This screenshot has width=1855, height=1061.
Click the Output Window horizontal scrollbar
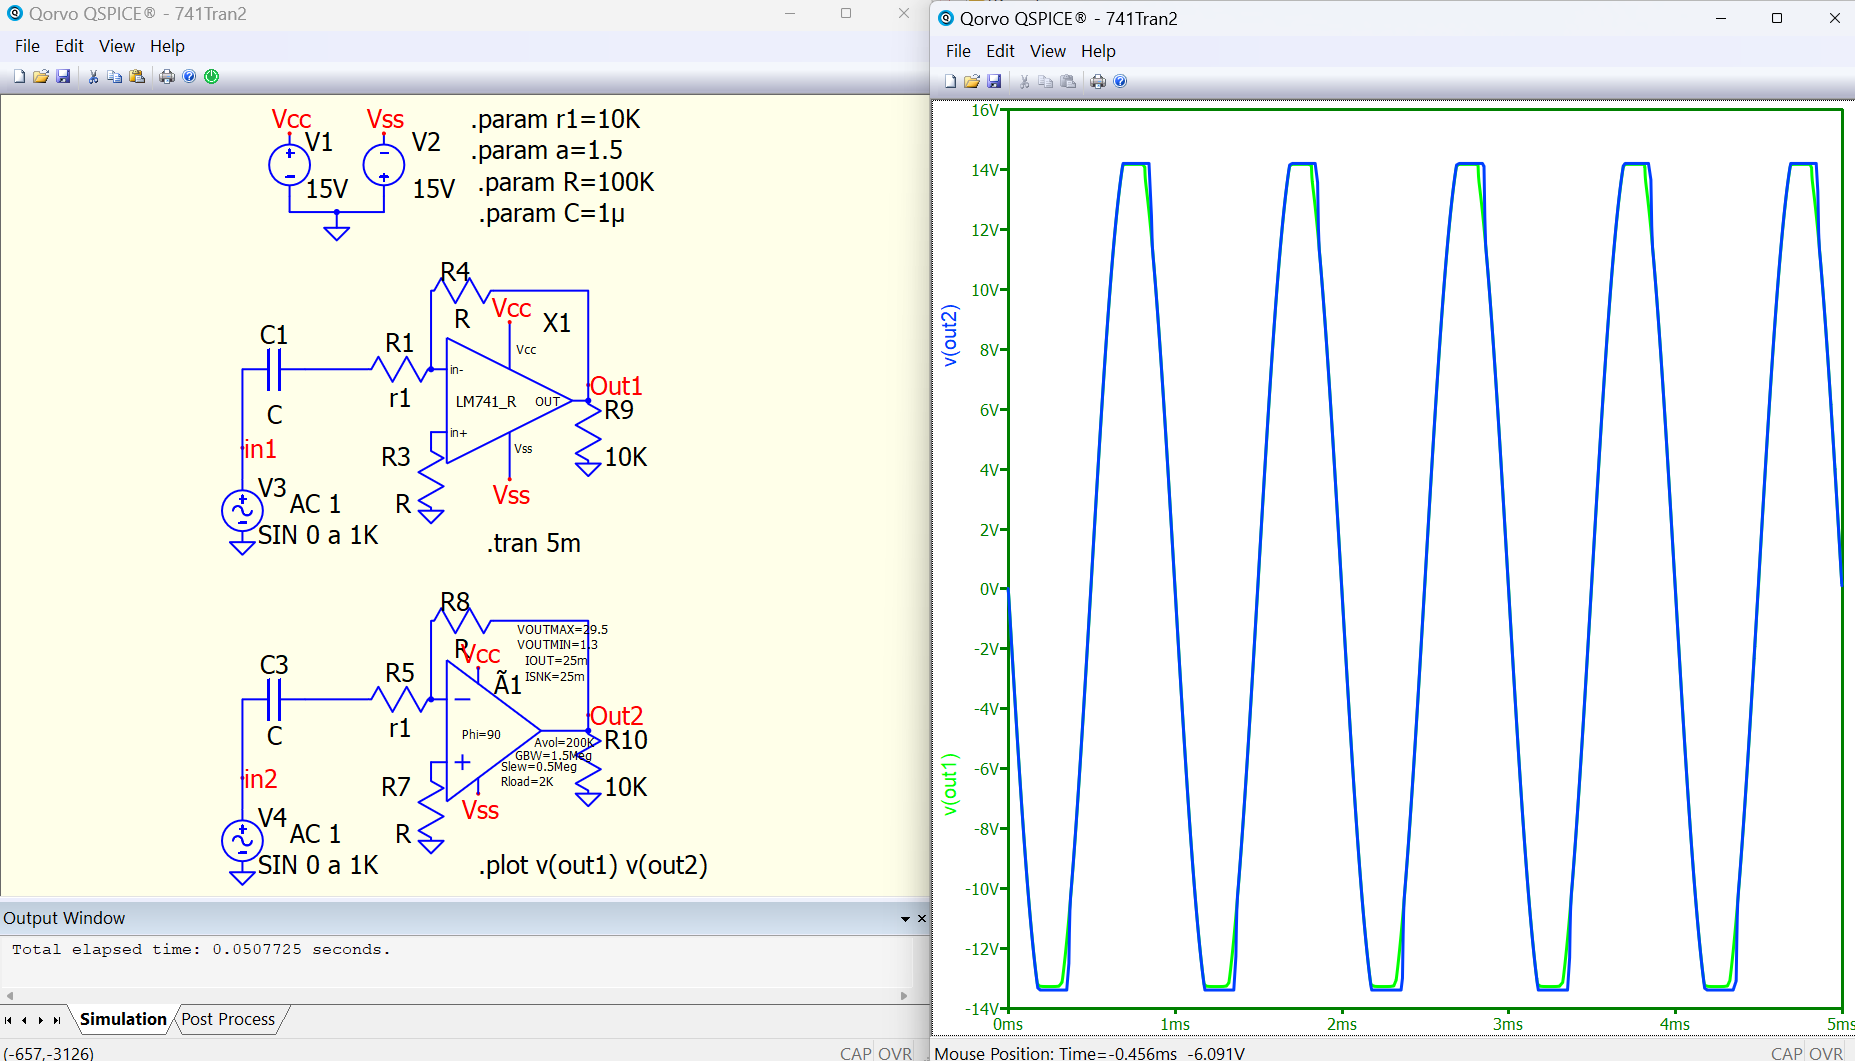tap(456, 996)
